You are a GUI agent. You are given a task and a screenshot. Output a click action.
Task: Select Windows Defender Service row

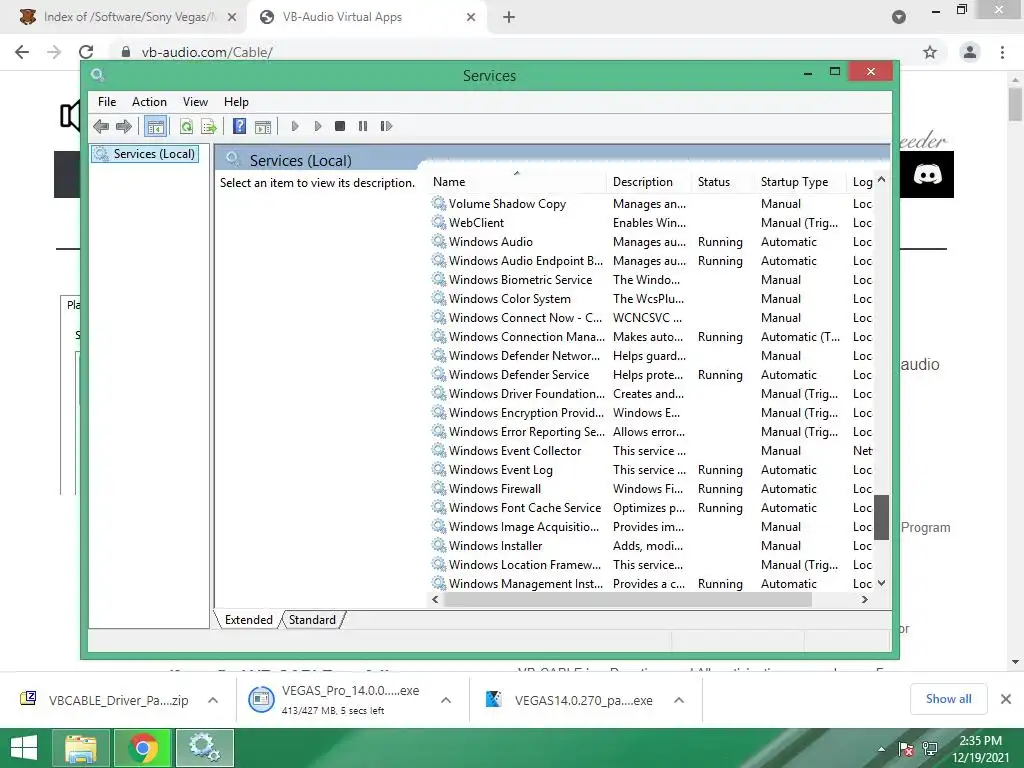pyautogui.click(x=652, y=375)
